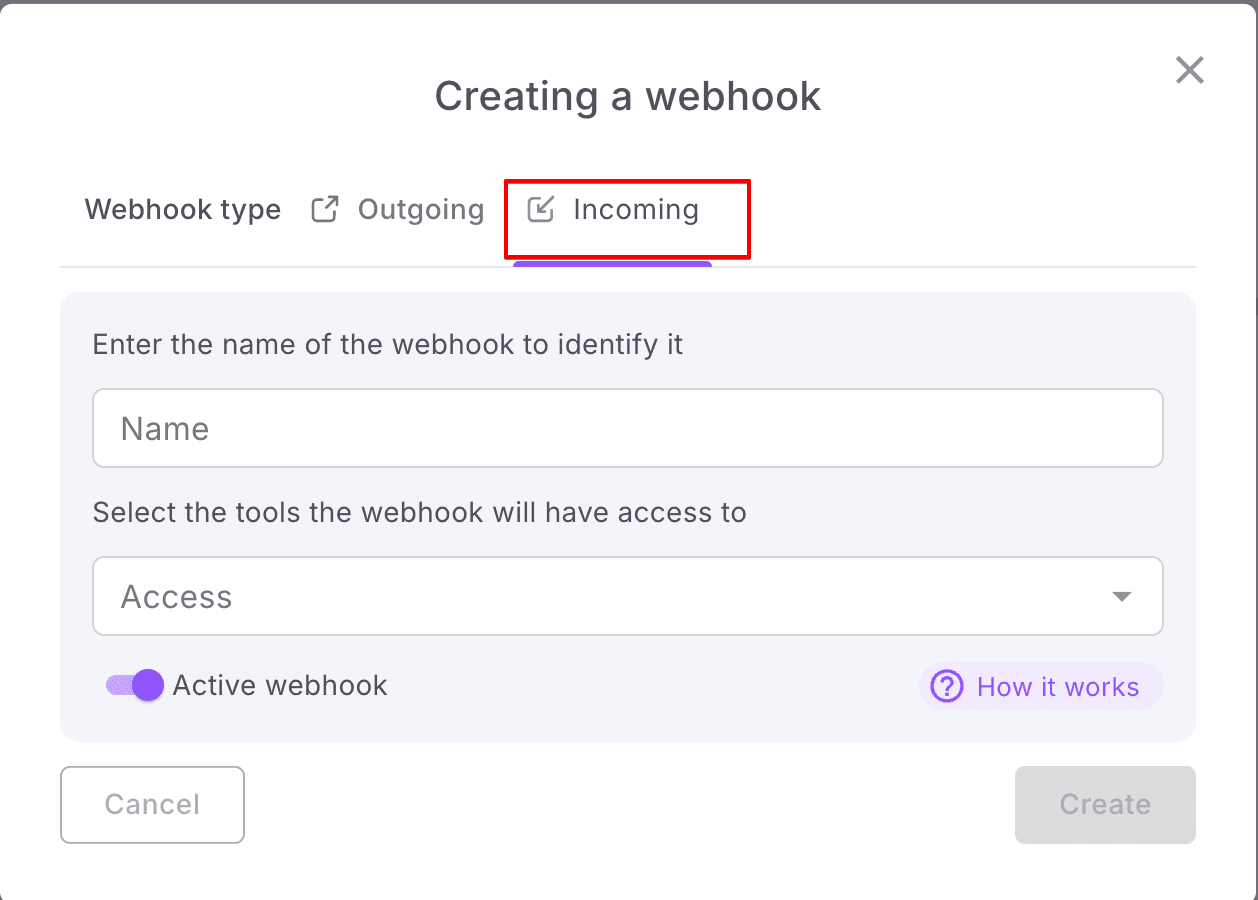Click the Outgoing arrow icon
Viewport: 1258px width, 900px height.
324,210
